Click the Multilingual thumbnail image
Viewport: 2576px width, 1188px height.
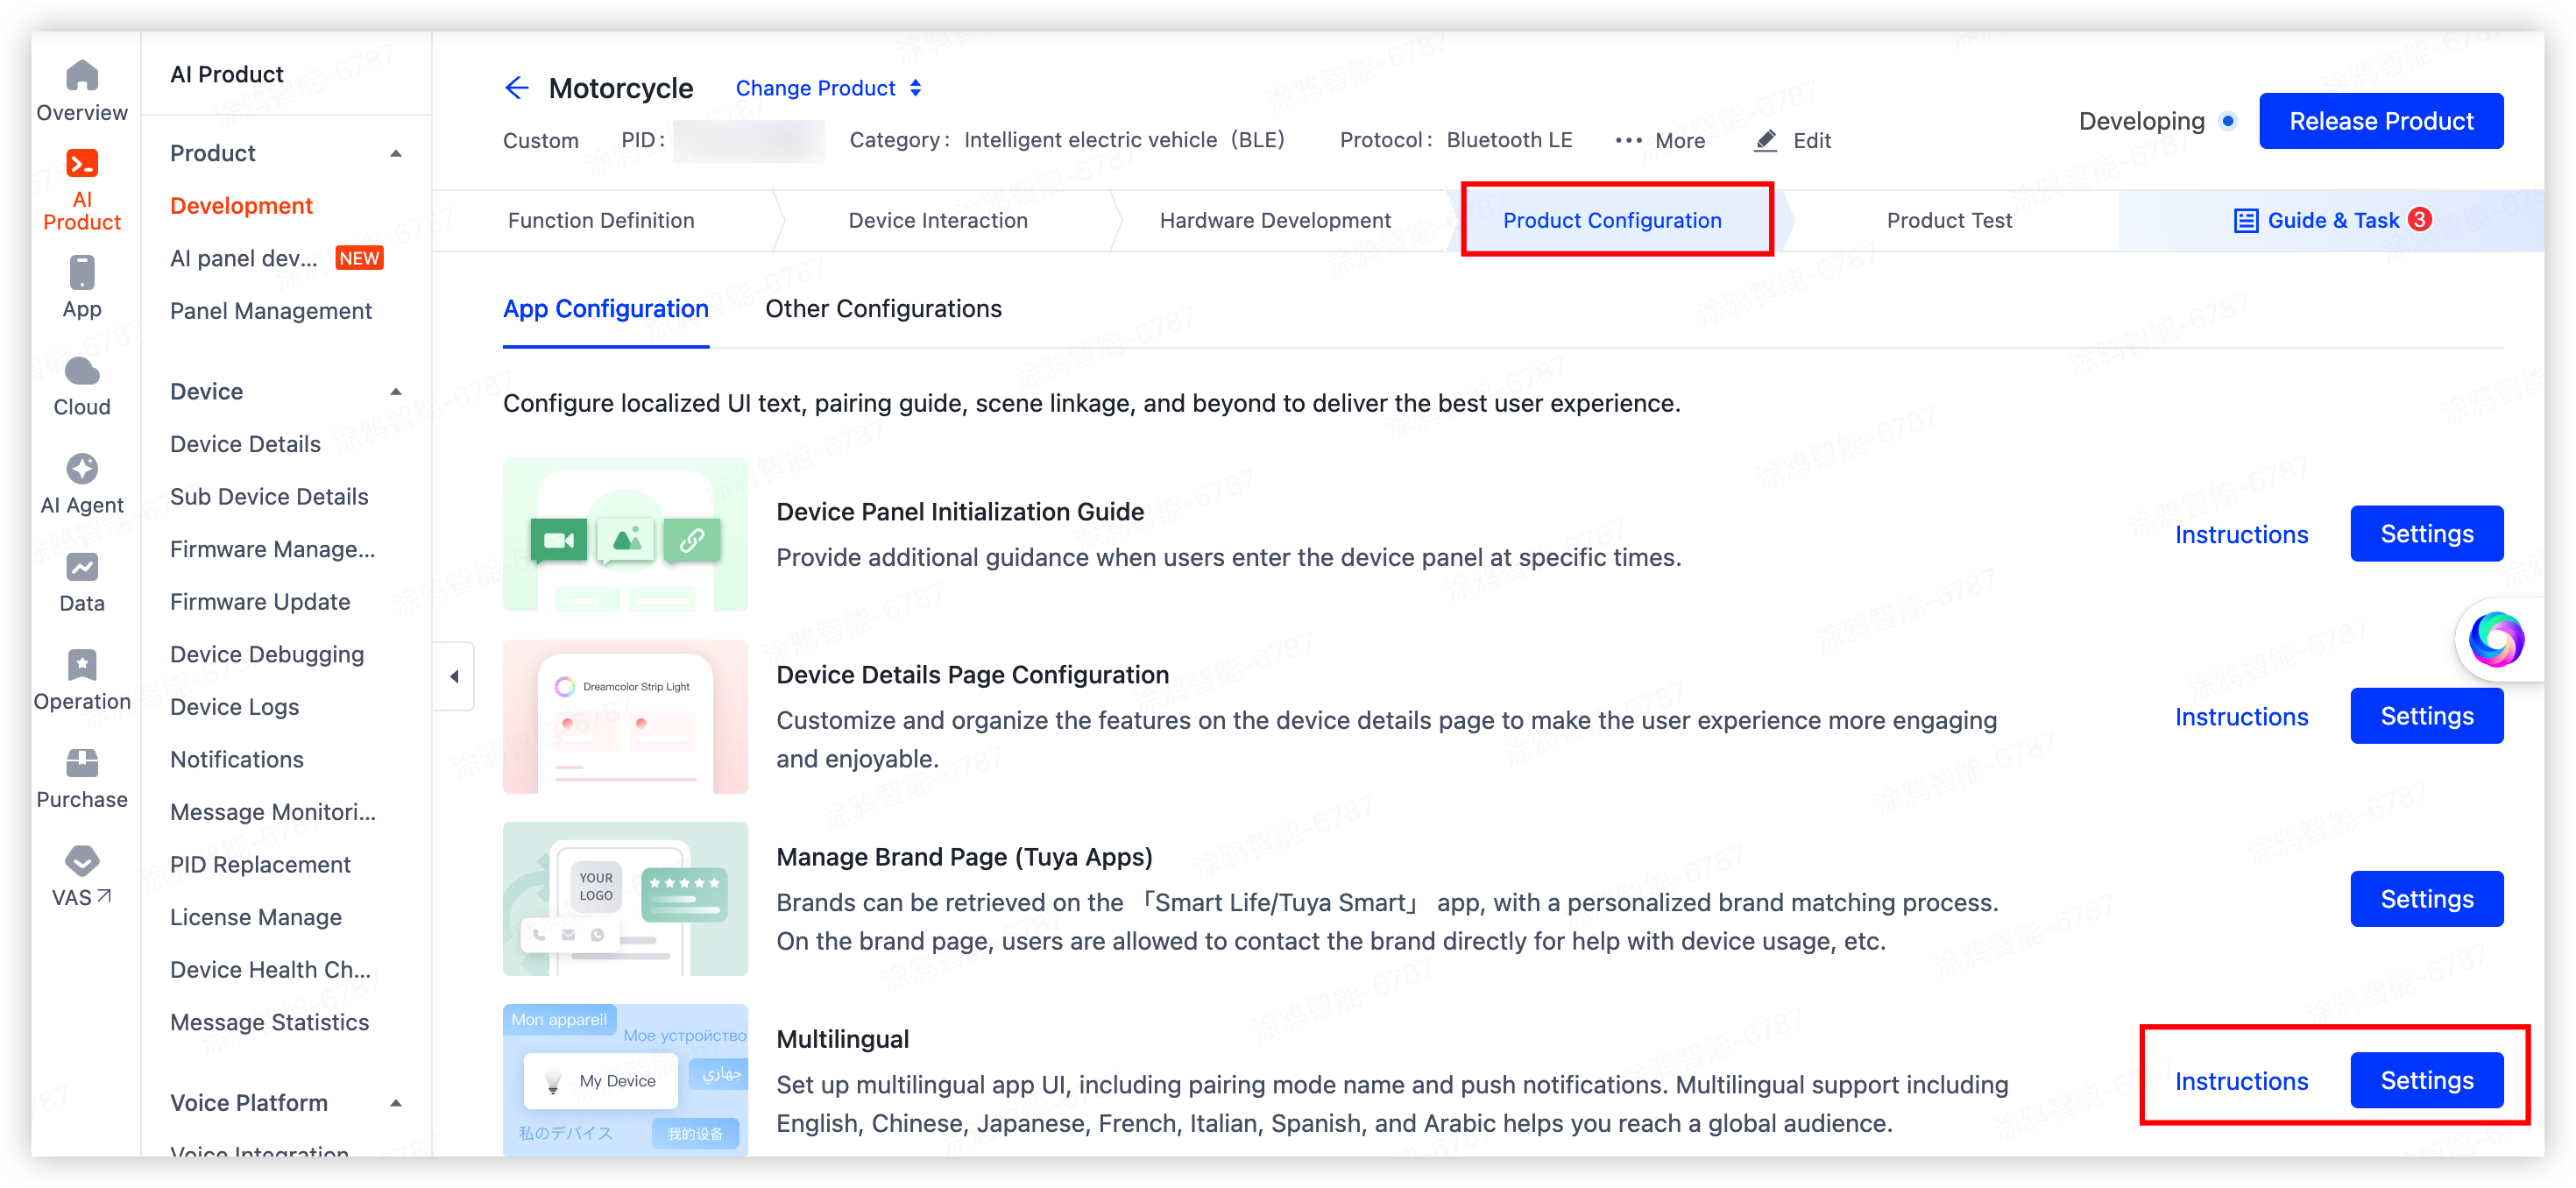point(625,1080)
